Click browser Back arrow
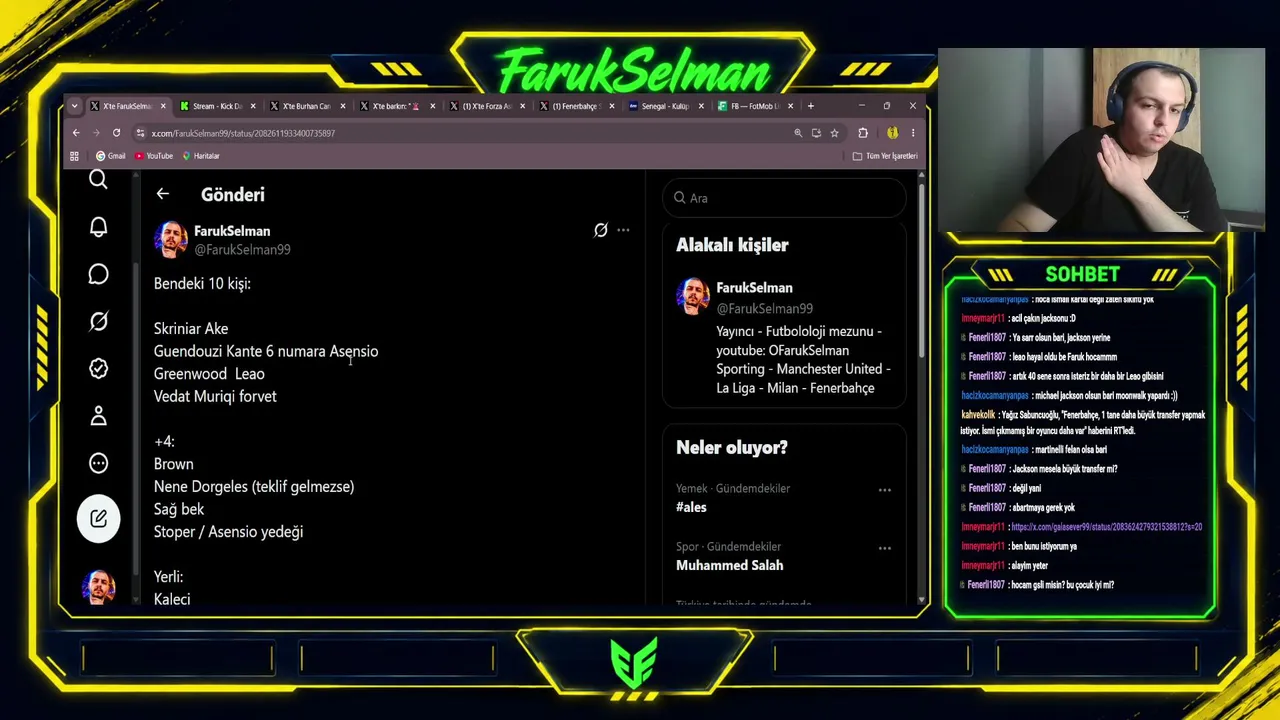 [76, 132]
